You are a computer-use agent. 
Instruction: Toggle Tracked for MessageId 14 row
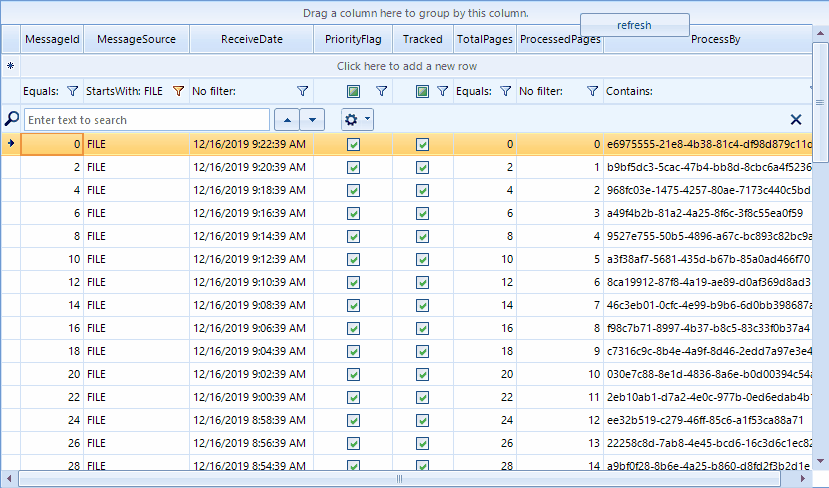422,306
